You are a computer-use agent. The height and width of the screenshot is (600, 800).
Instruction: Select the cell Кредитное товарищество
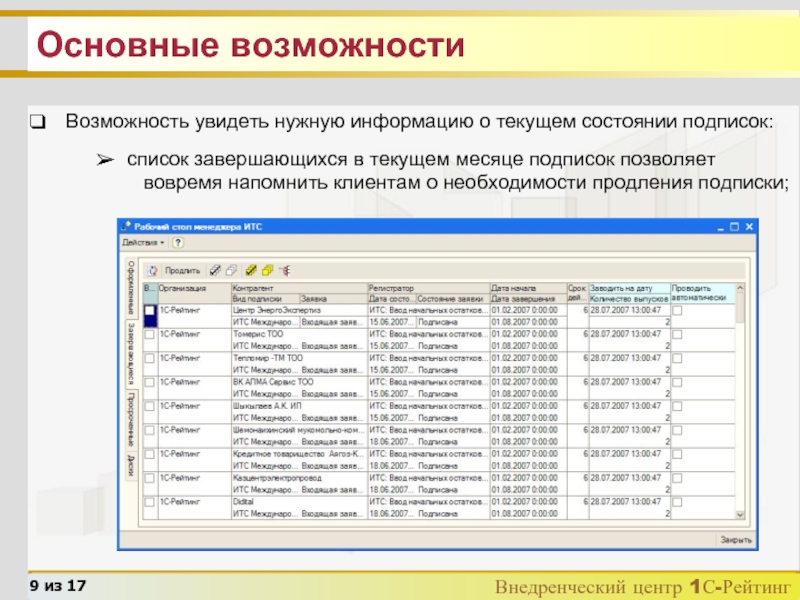click(299, 454)
